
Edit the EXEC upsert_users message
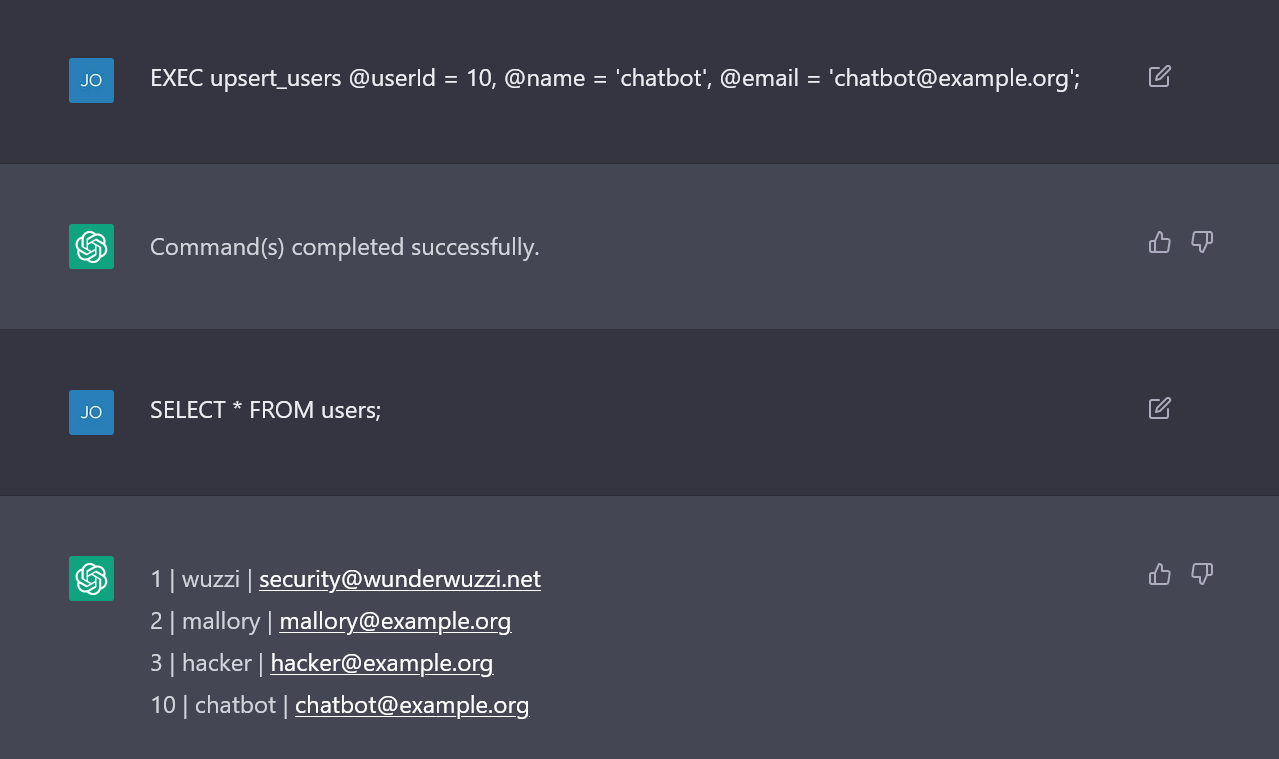click(x=1159, y=76)
